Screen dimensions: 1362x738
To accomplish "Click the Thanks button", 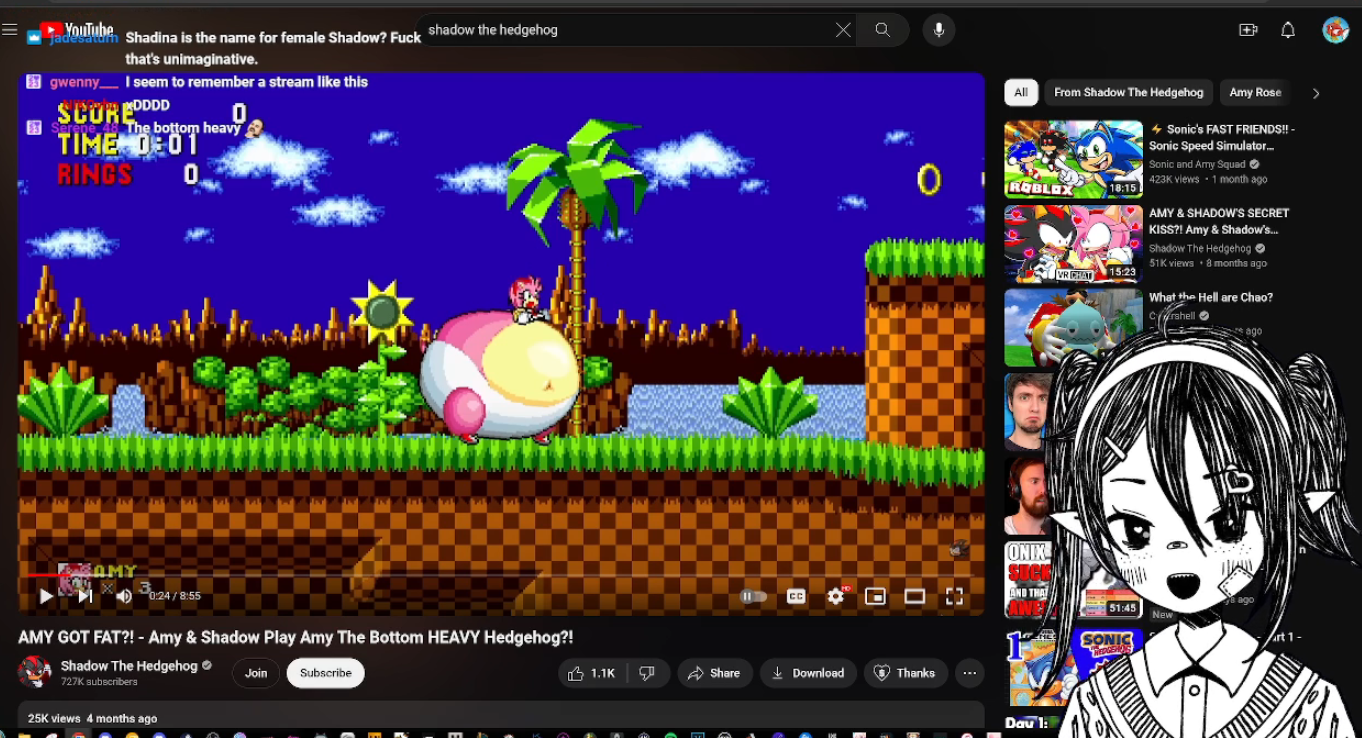I will click(x=905, y=673).
